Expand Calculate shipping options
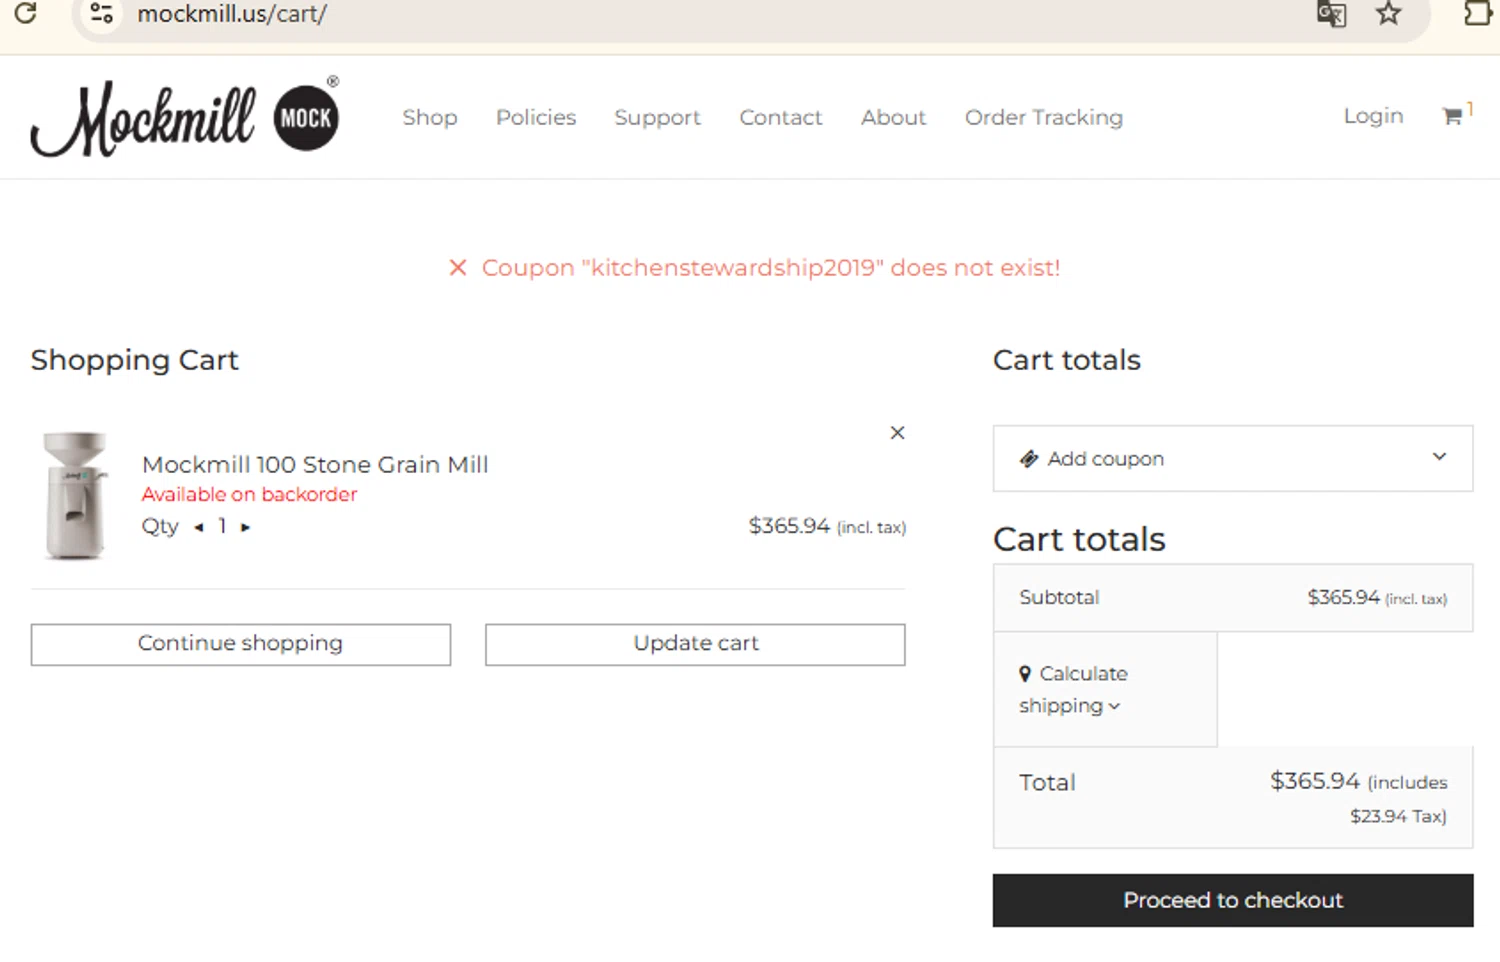This screenshot has height=962, width=1500. coord(1073,689)
